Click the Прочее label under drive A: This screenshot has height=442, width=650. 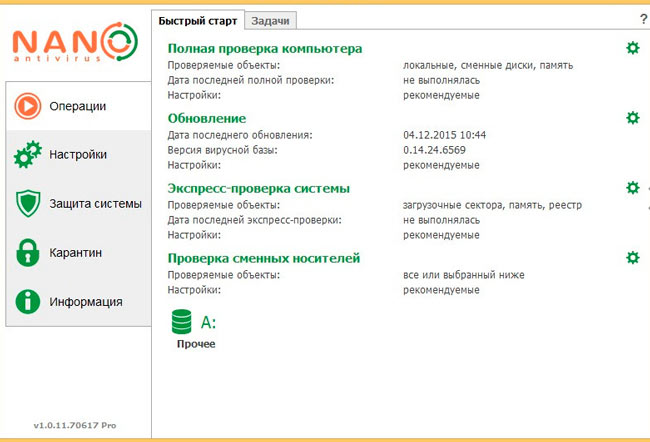click(196, 344)
